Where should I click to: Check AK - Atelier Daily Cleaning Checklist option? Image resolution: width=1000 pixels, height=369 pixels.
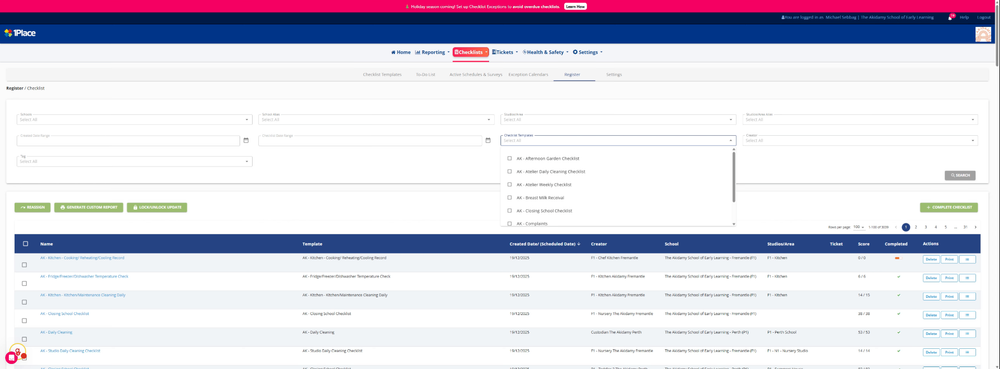coord(510,171)
